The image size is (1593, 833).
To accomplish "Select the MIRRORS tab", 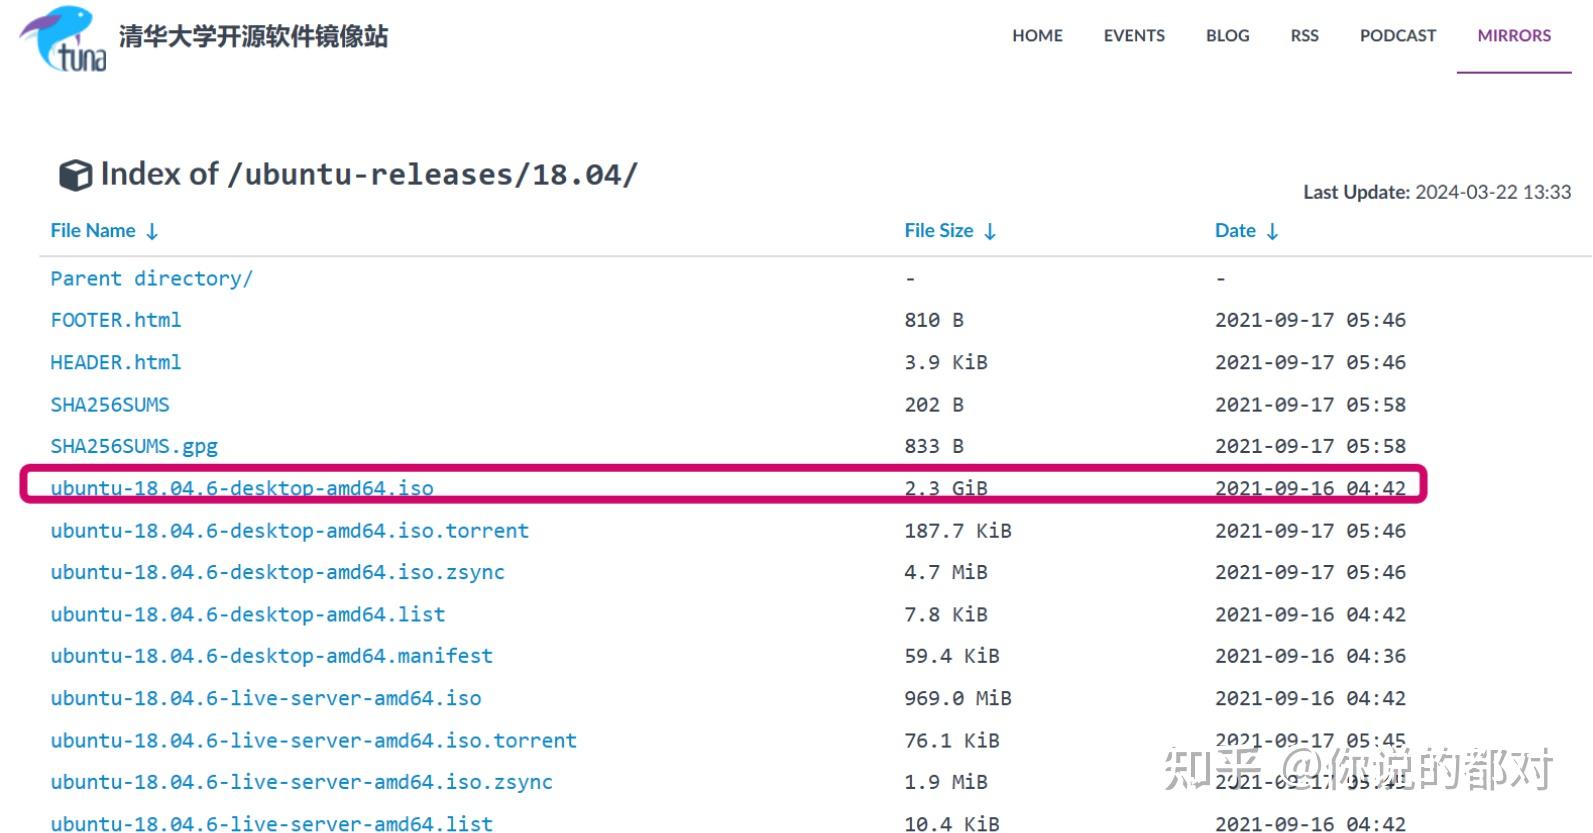I will [1514, 36].
